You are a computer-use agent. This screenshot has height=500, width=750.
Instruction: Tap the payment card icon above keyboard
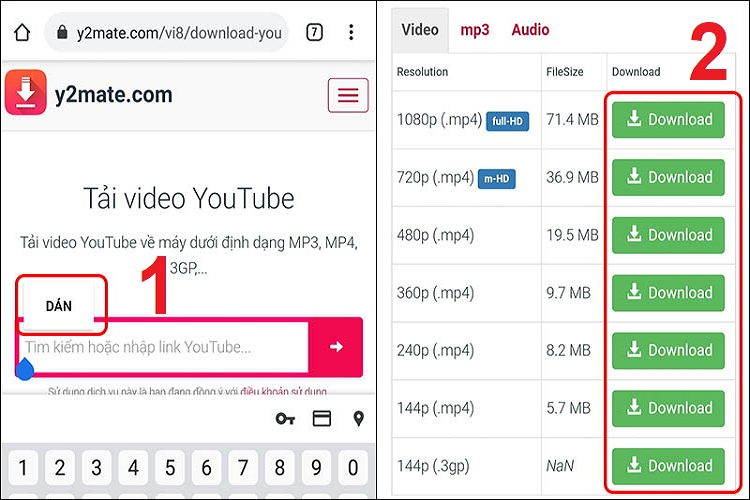321,419
